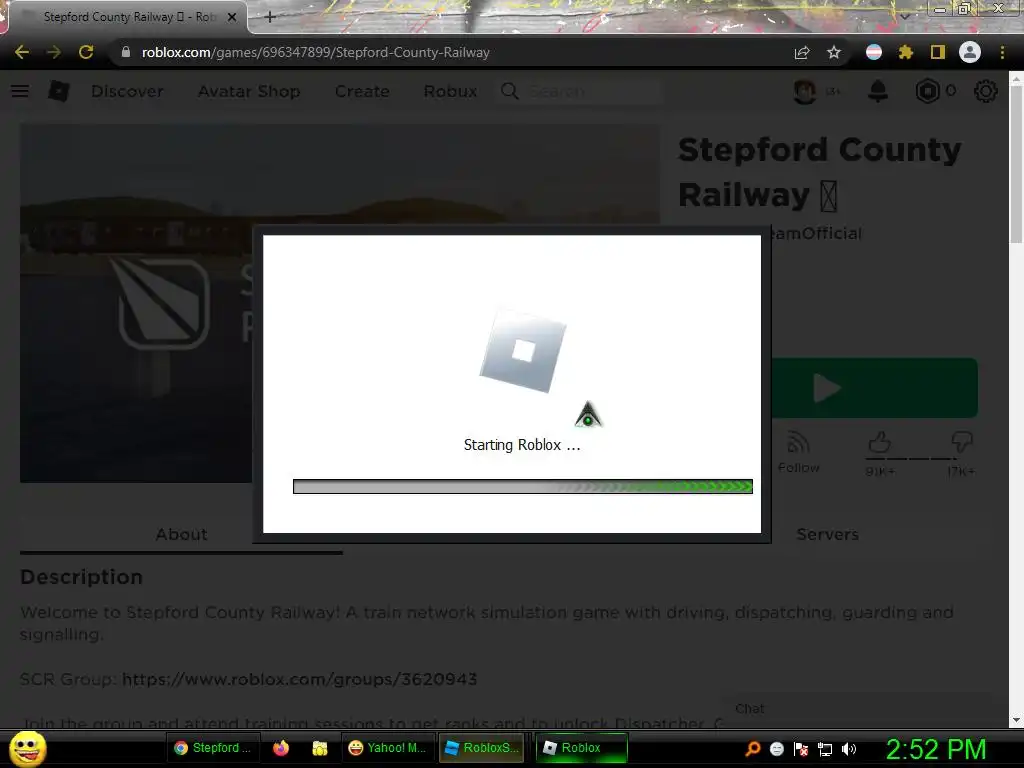
Task: Open the striped flag extension icon
Action: coord(874,52)
